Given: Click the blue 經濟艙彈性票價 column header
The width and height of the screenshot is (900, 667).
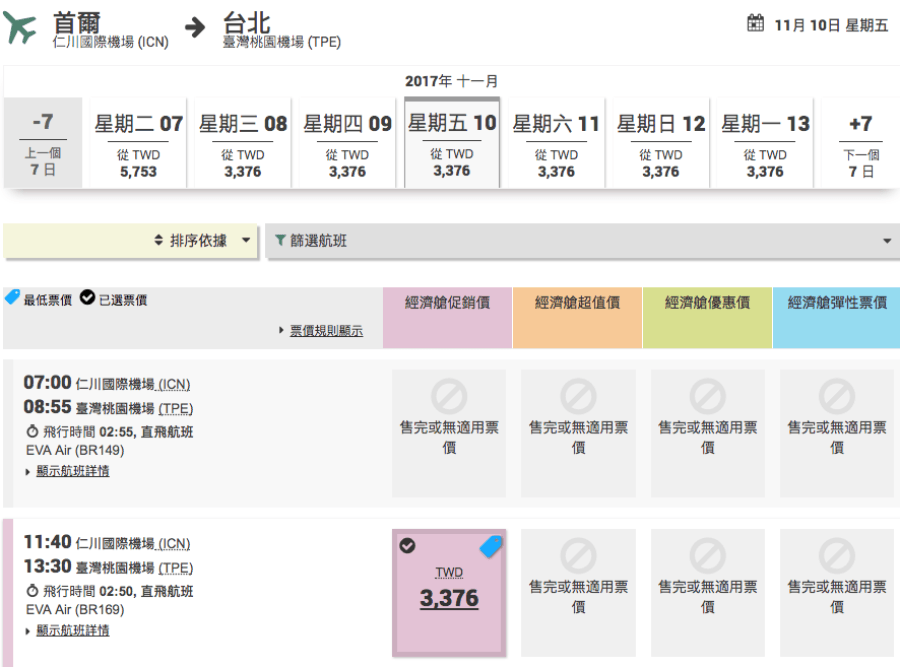Looking at the screenshot, I should [837, 317].
